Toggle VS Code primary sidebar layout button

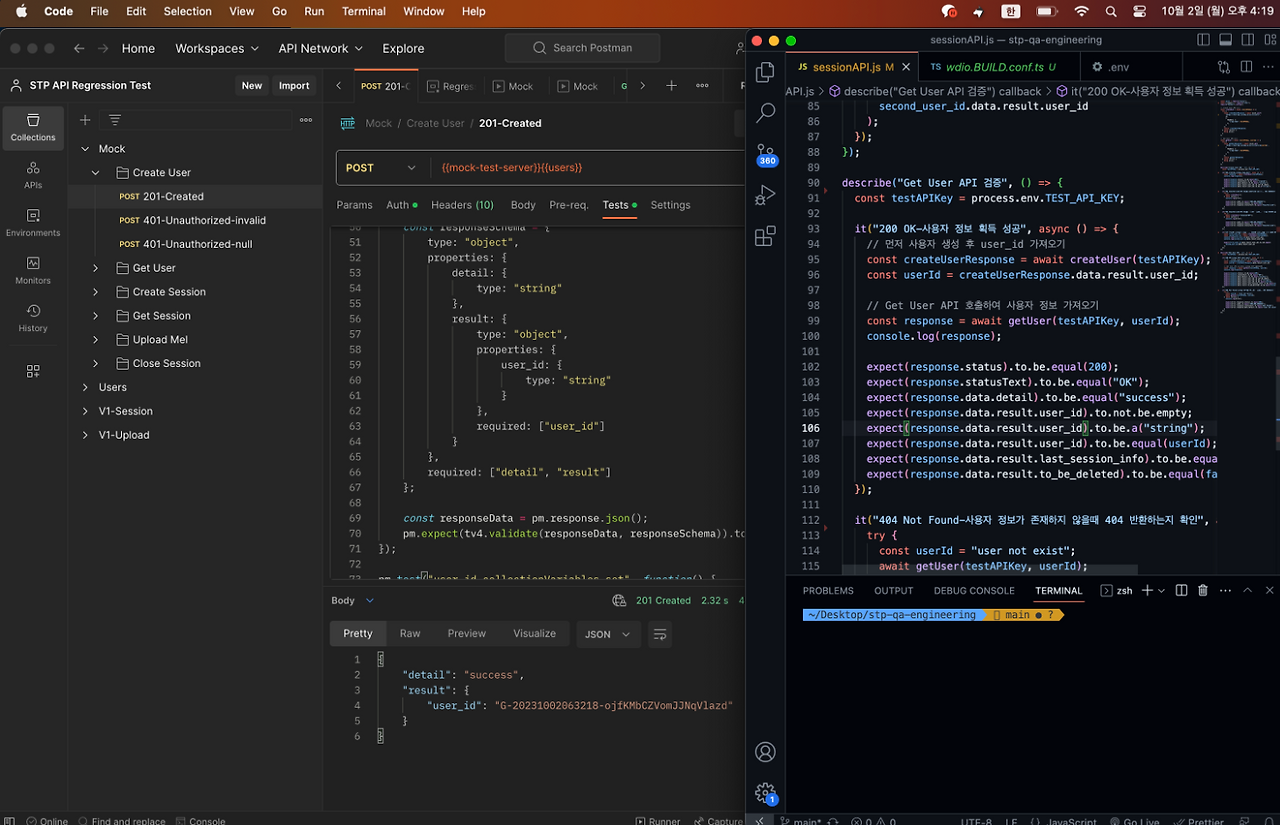point(1203,40)
